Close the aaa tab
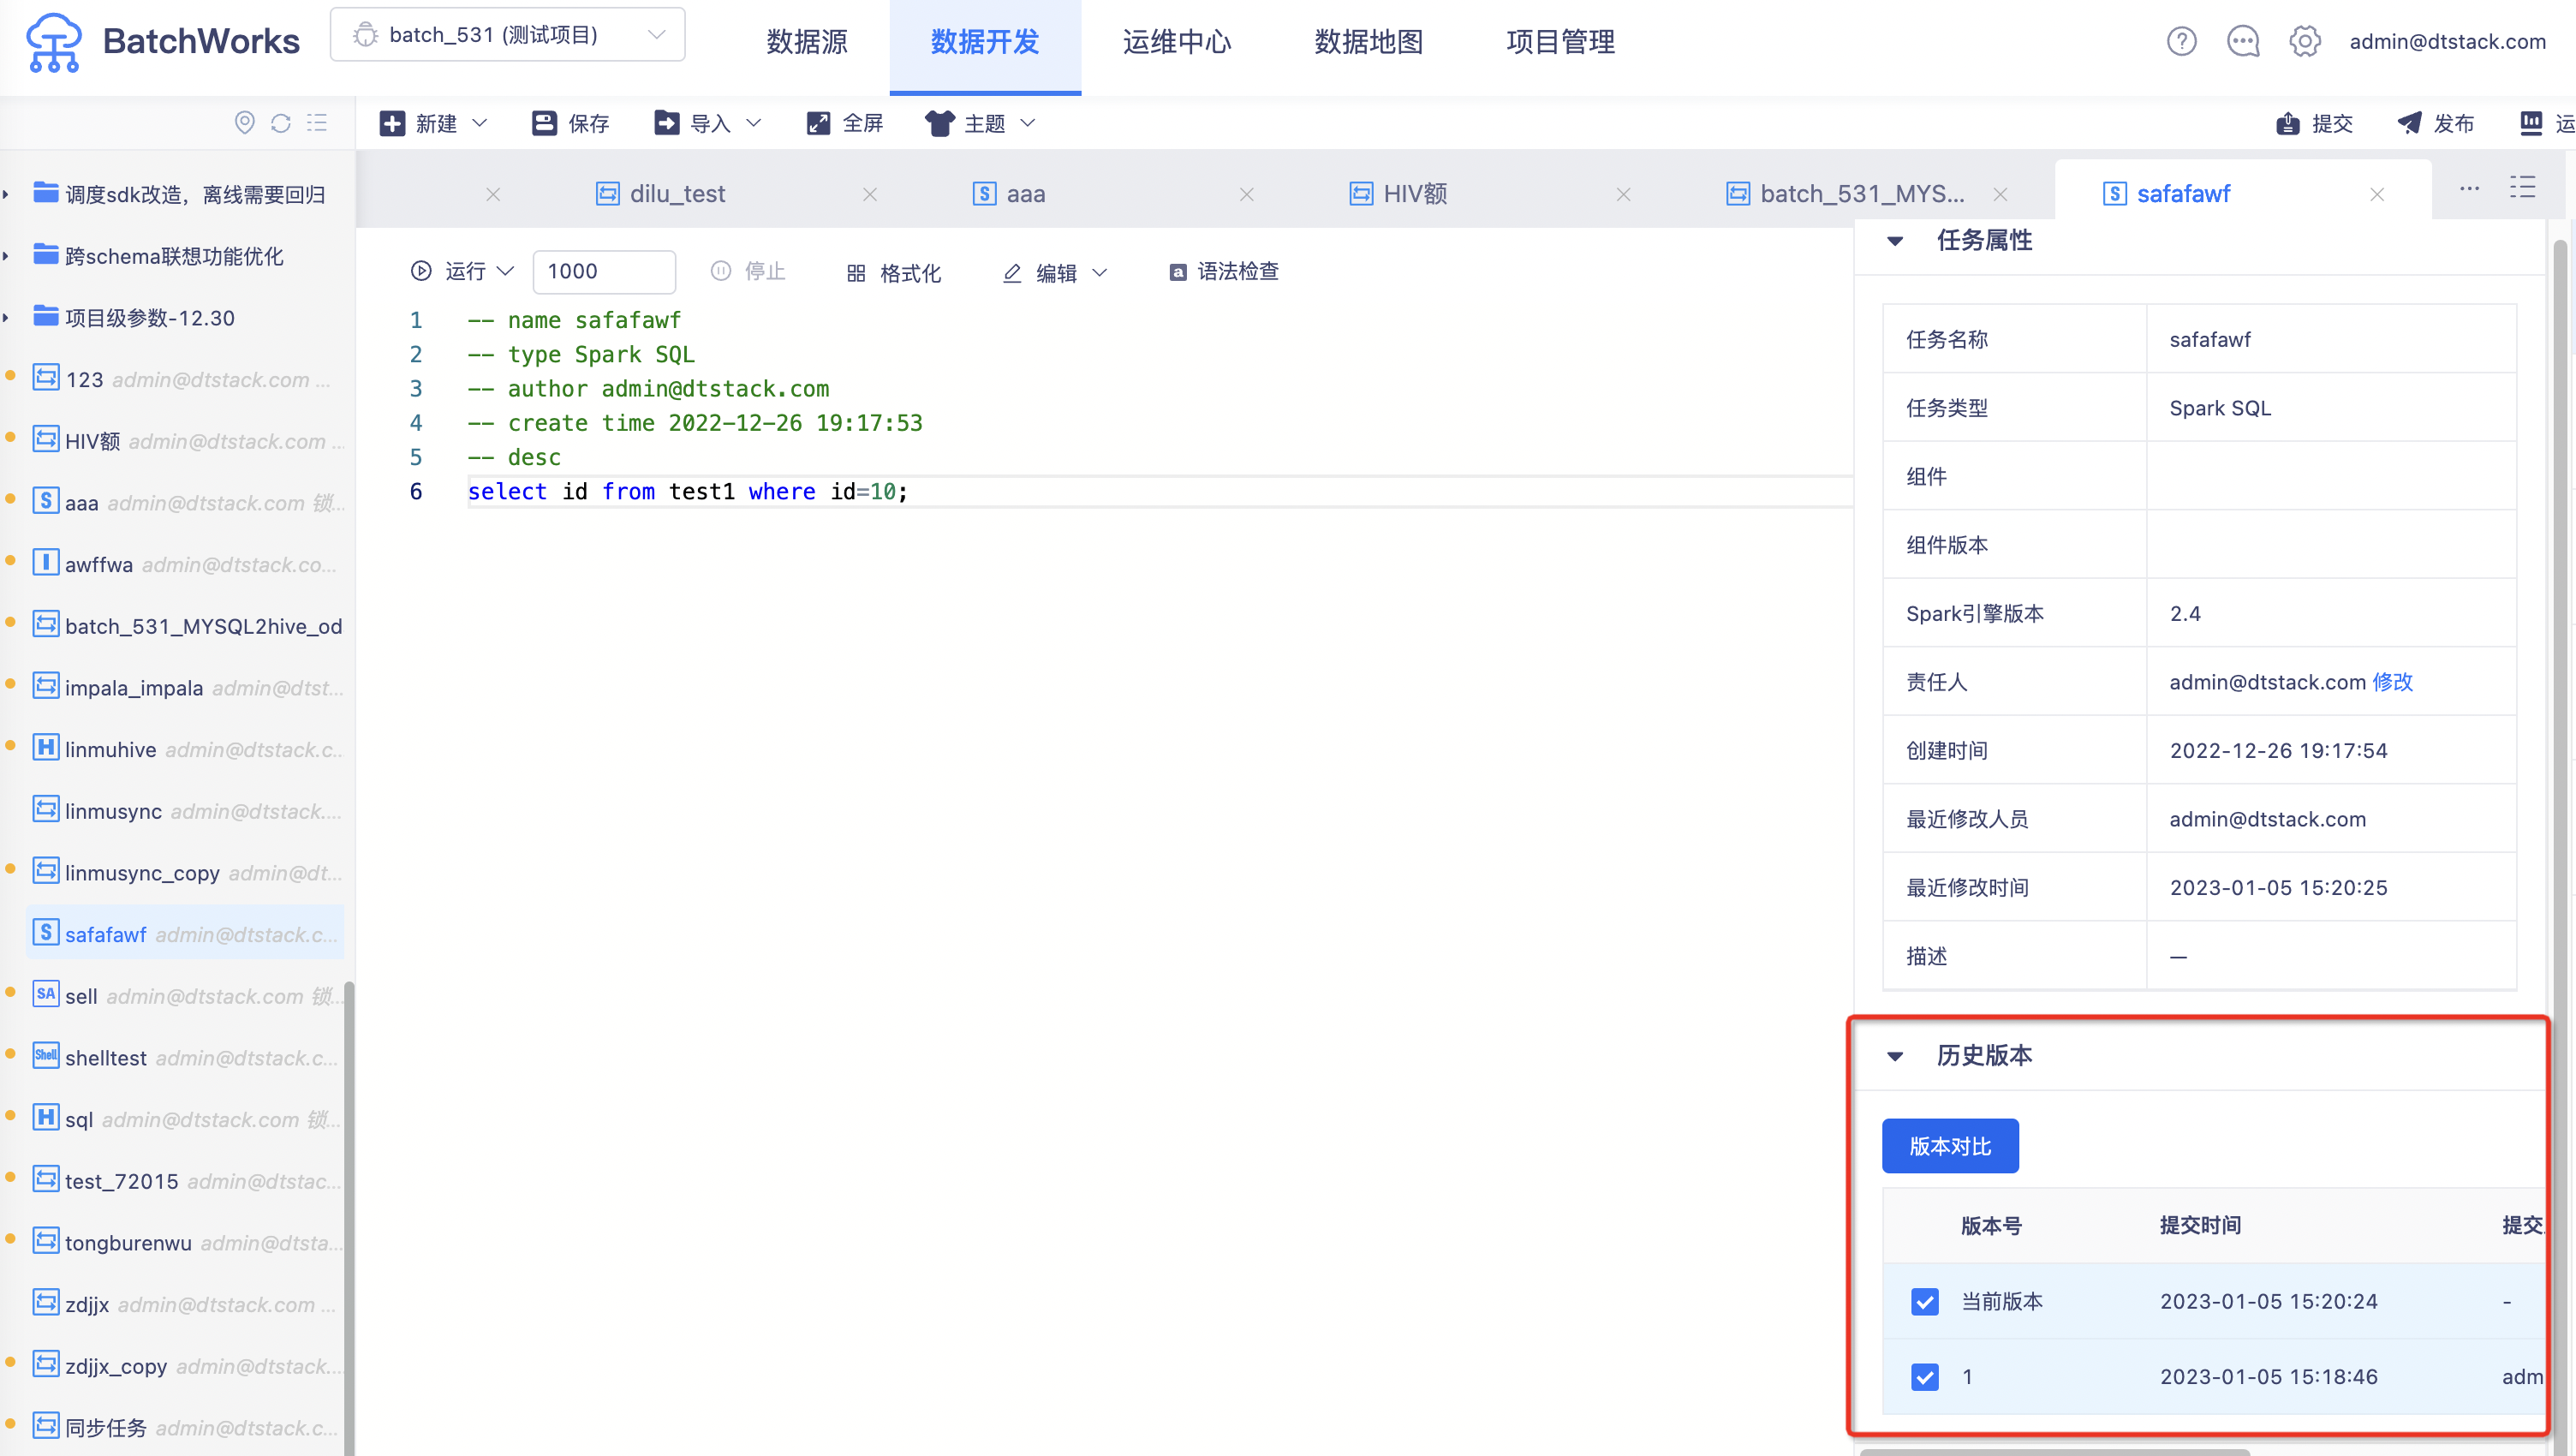 1247,194
